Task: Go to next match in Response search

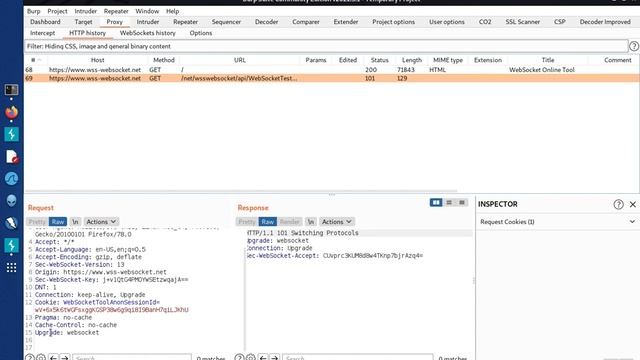Action: (274, 358)
